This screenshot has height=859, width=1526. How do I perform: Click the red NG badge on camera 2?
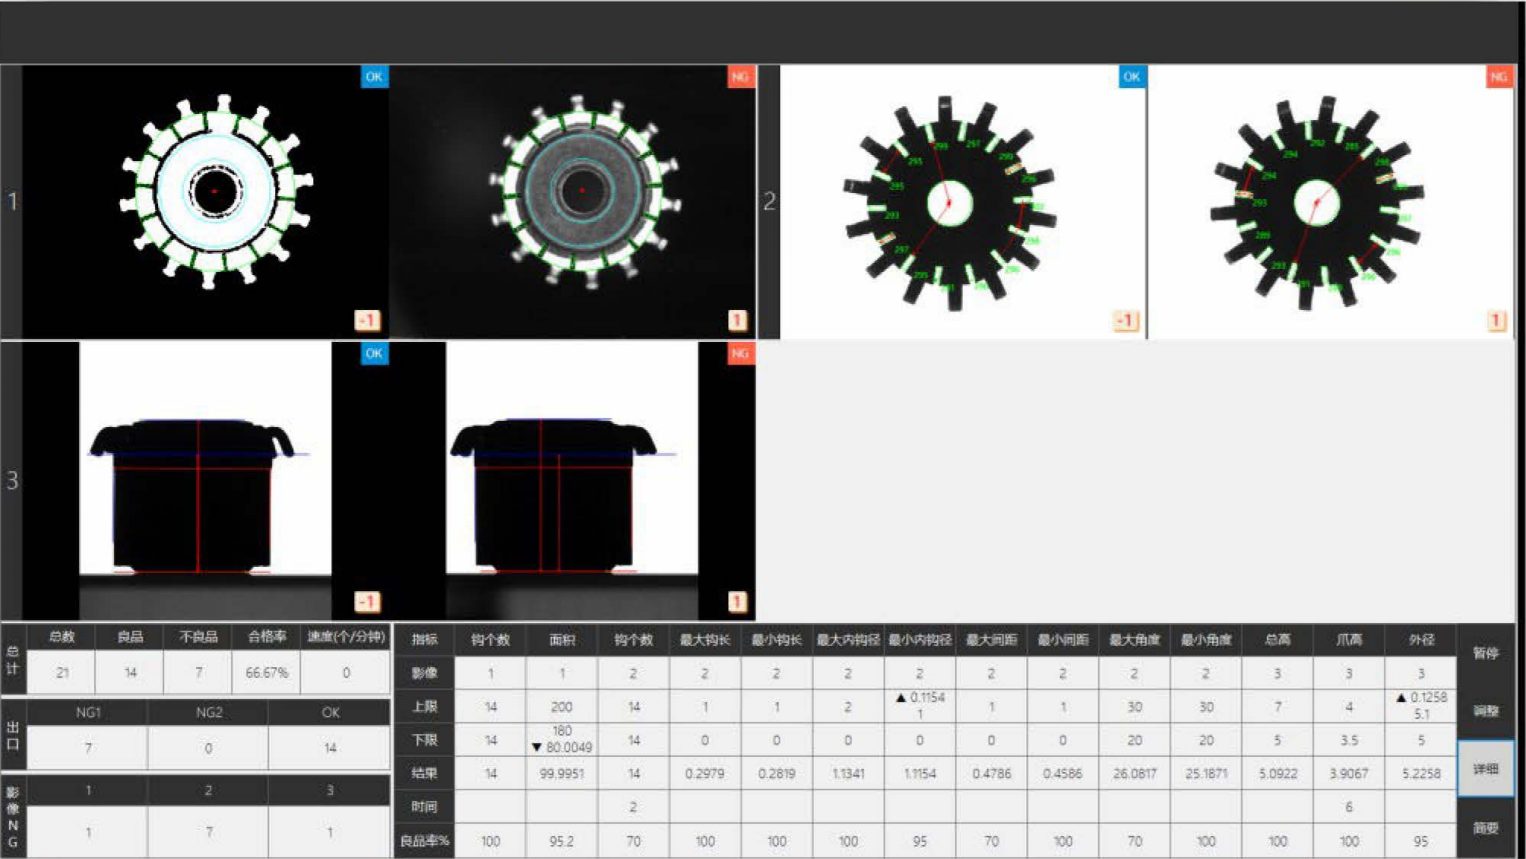tap(1498, 77)
